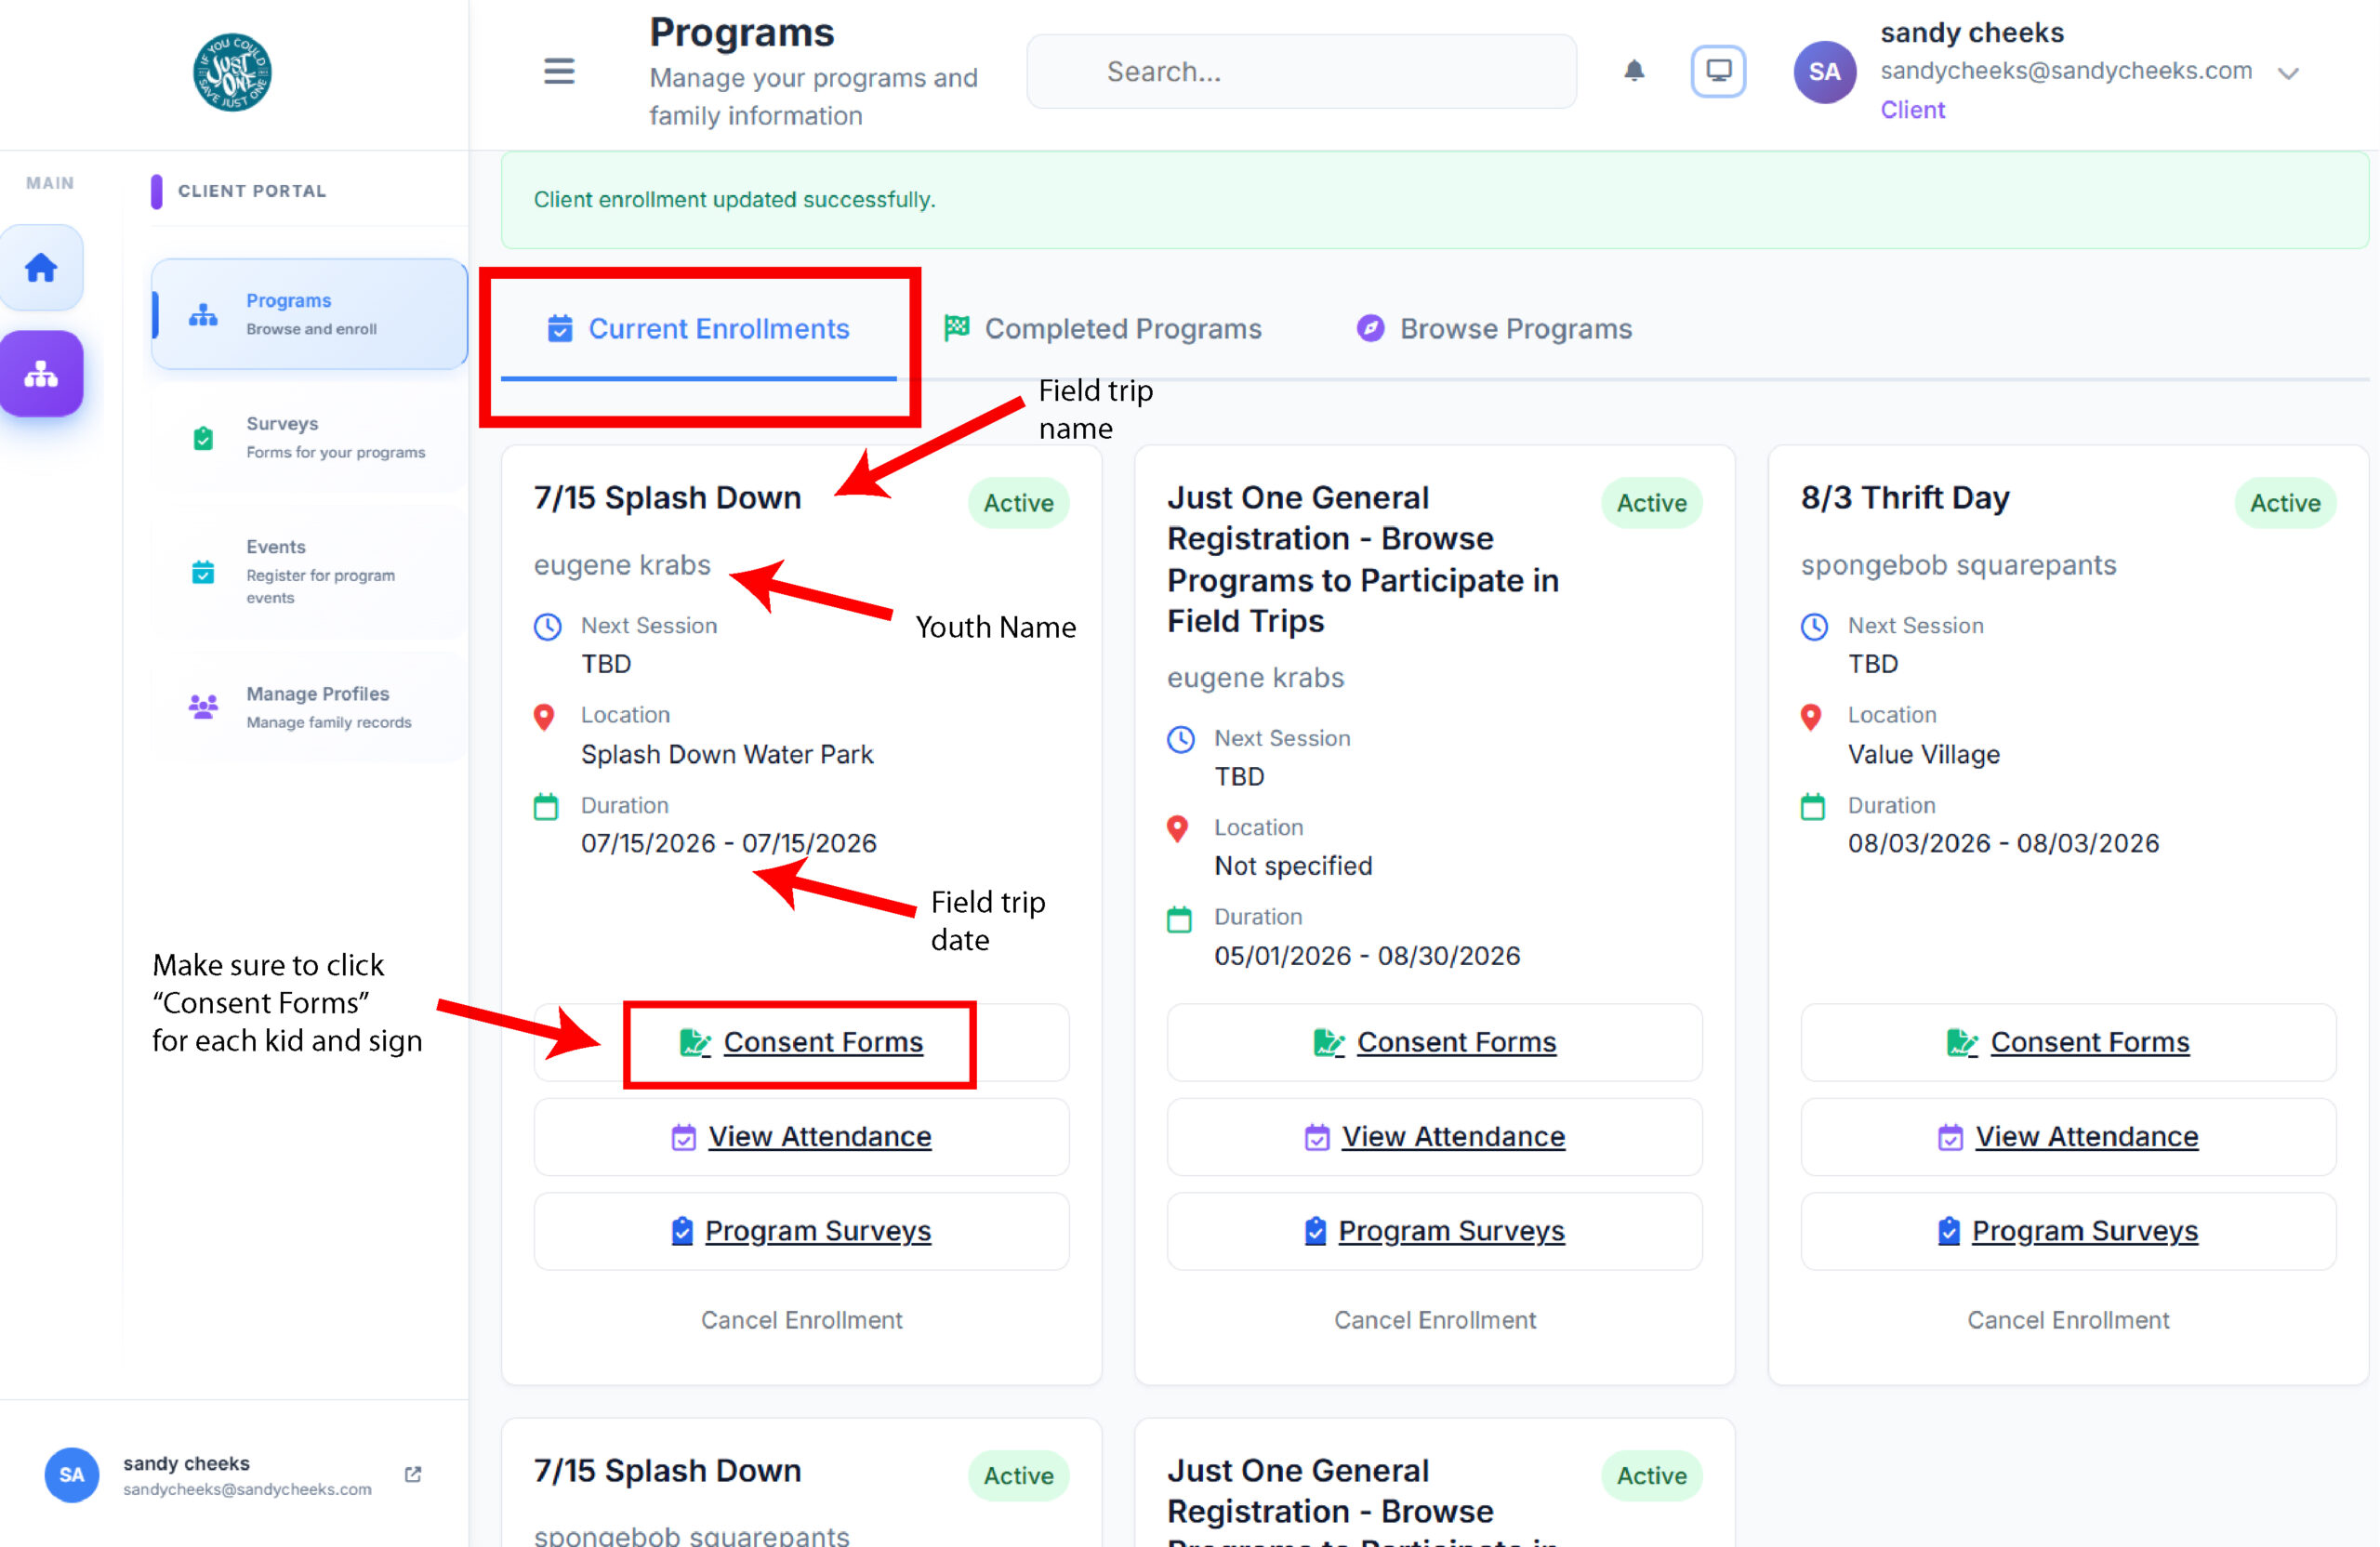
Task: Click Active badge on 8/3 Thrift Day card
Action: tap(2285, 502)
